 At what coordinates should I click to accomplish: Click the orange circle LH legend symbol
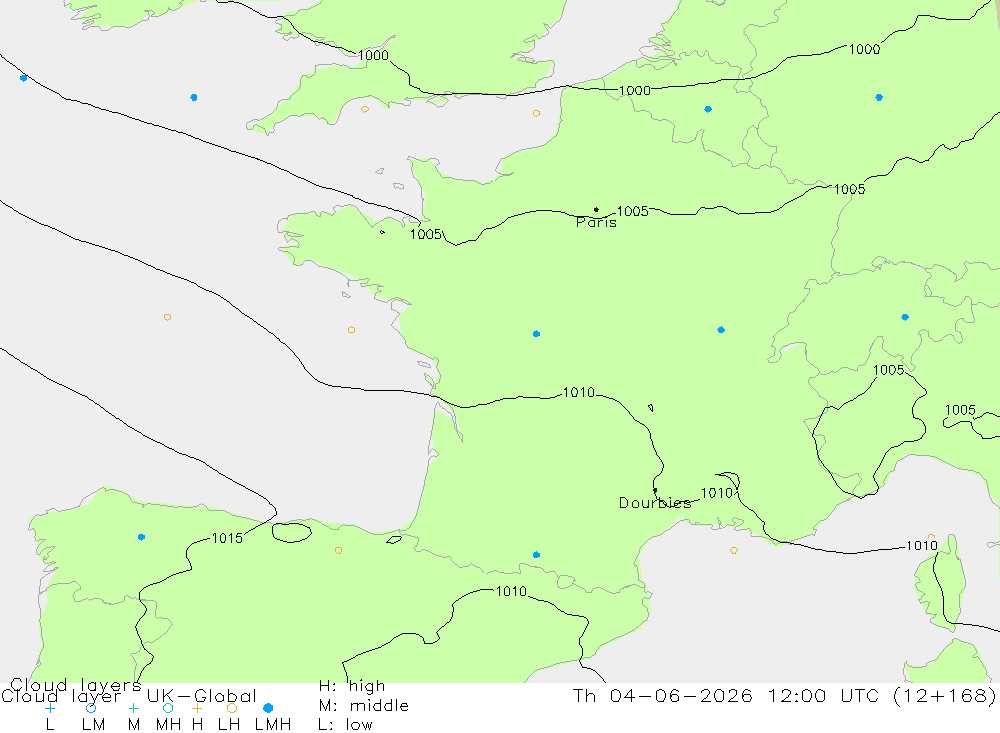point(232,708)
